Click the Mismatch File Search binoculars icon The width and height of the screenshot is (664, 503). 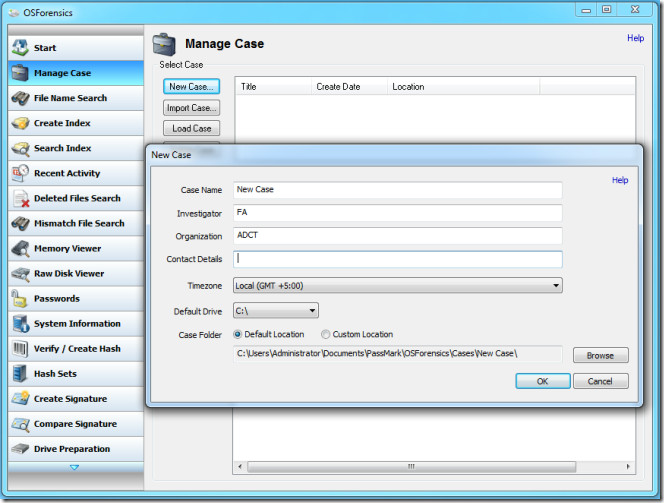click(20, 223)
